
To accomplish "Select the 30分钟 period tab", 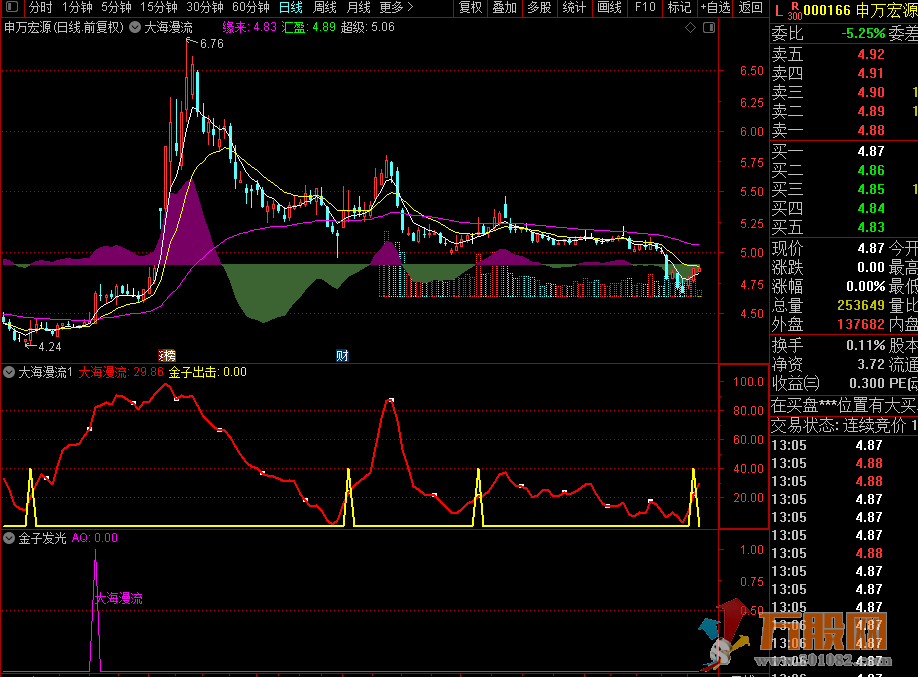I will [205, 8].
